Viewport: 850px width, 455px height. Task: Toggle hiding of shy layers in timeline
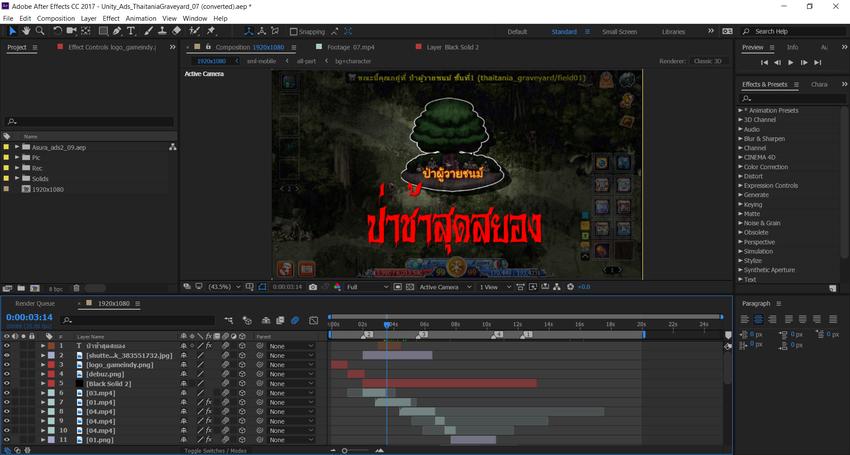pos(266,321)
